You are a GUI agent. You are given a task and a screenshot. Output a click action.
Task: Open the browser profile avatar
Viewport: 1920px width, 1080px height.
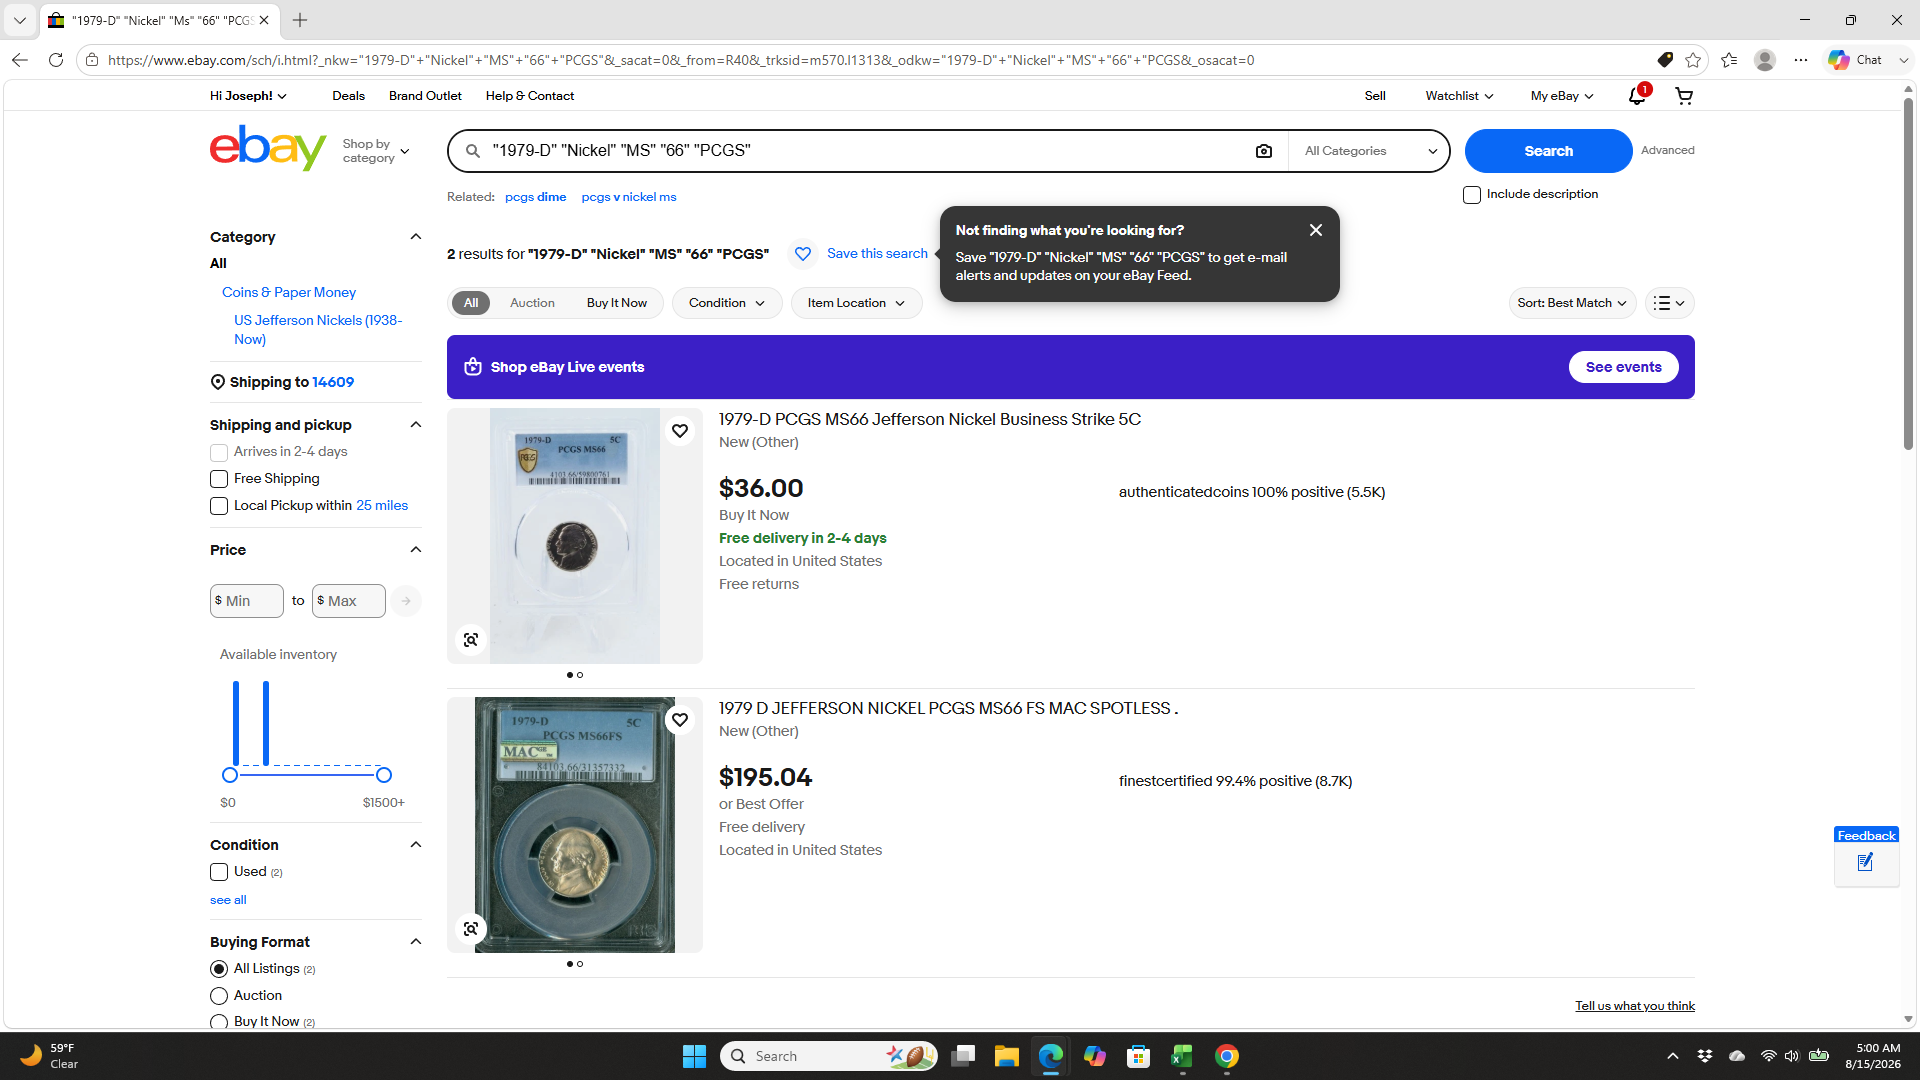pyautogui.click(x=1765, y=60)
